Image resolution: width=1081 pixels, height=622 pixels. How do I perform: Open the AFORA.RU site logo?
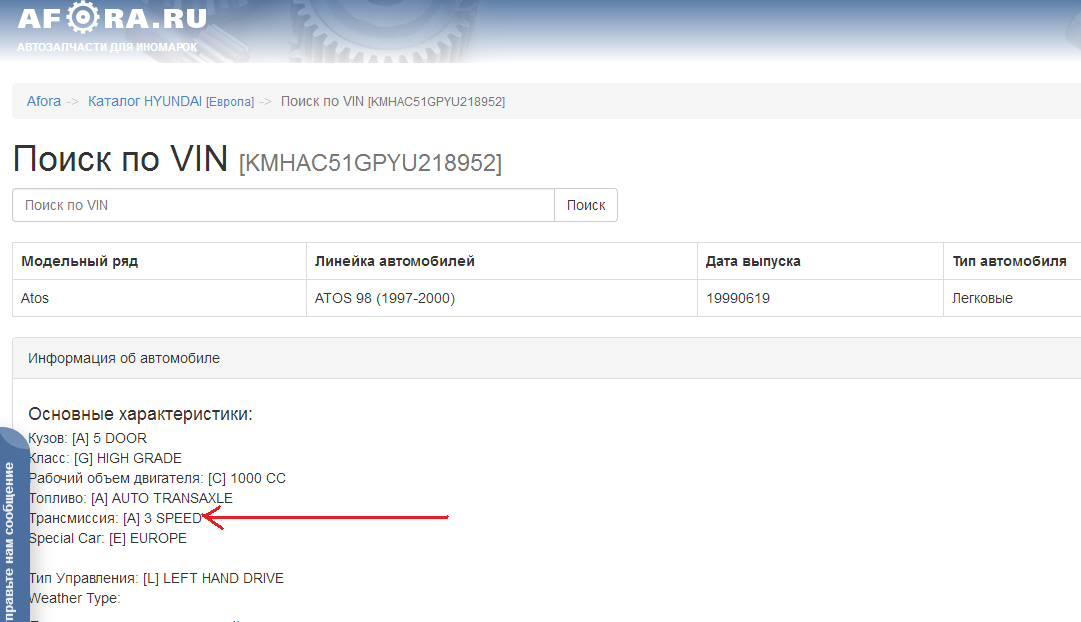pyautogui.click(x=112, y=18)
